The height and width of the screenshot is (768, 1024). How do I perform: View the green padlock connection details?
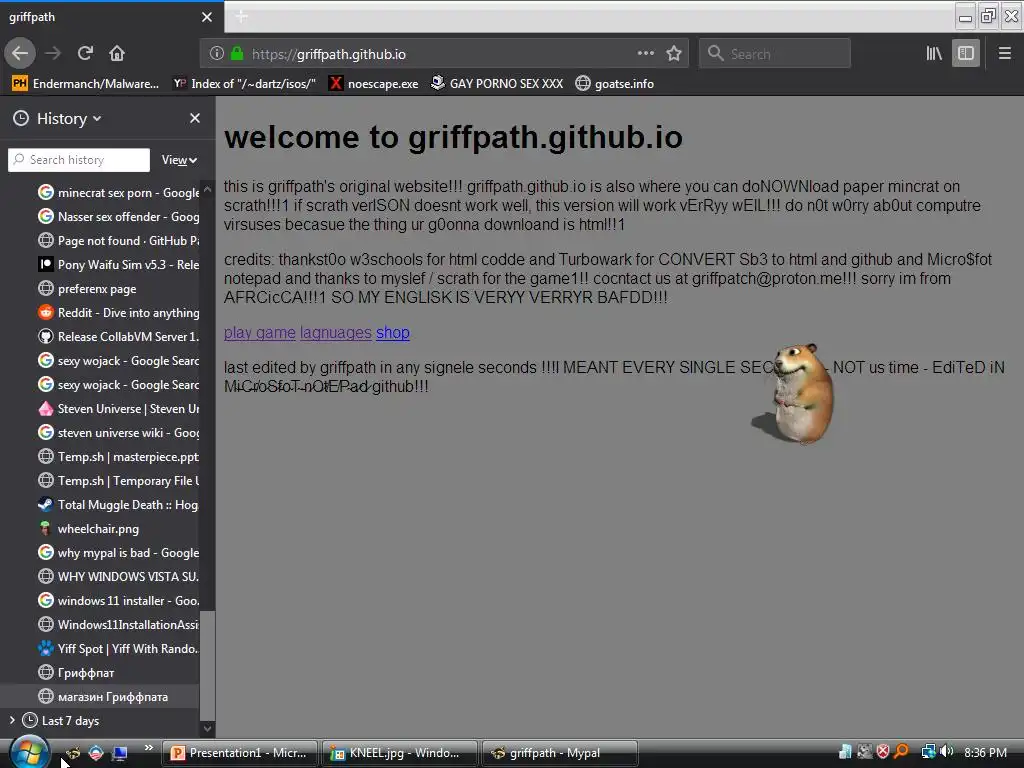click(x=237, y=54)
